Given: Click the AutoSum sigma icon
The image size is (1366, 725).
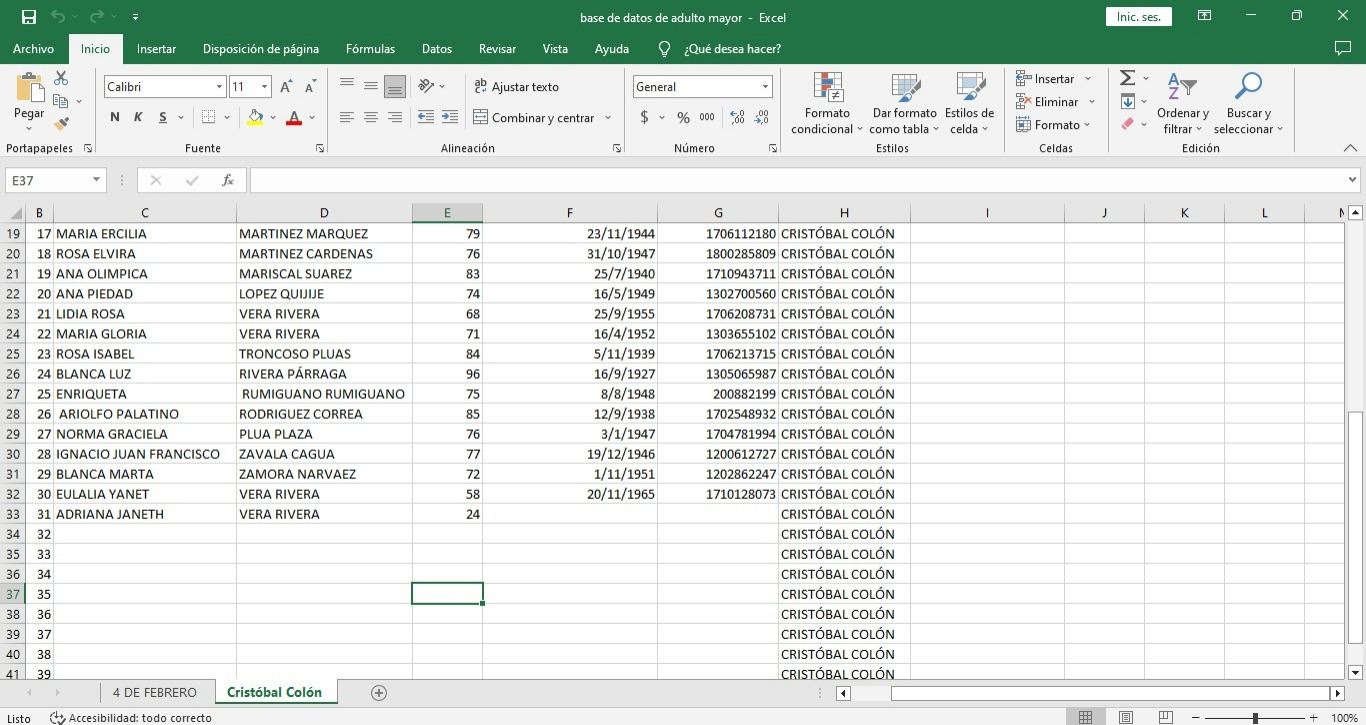Looking at the screenshot, I should [1127, 78].
